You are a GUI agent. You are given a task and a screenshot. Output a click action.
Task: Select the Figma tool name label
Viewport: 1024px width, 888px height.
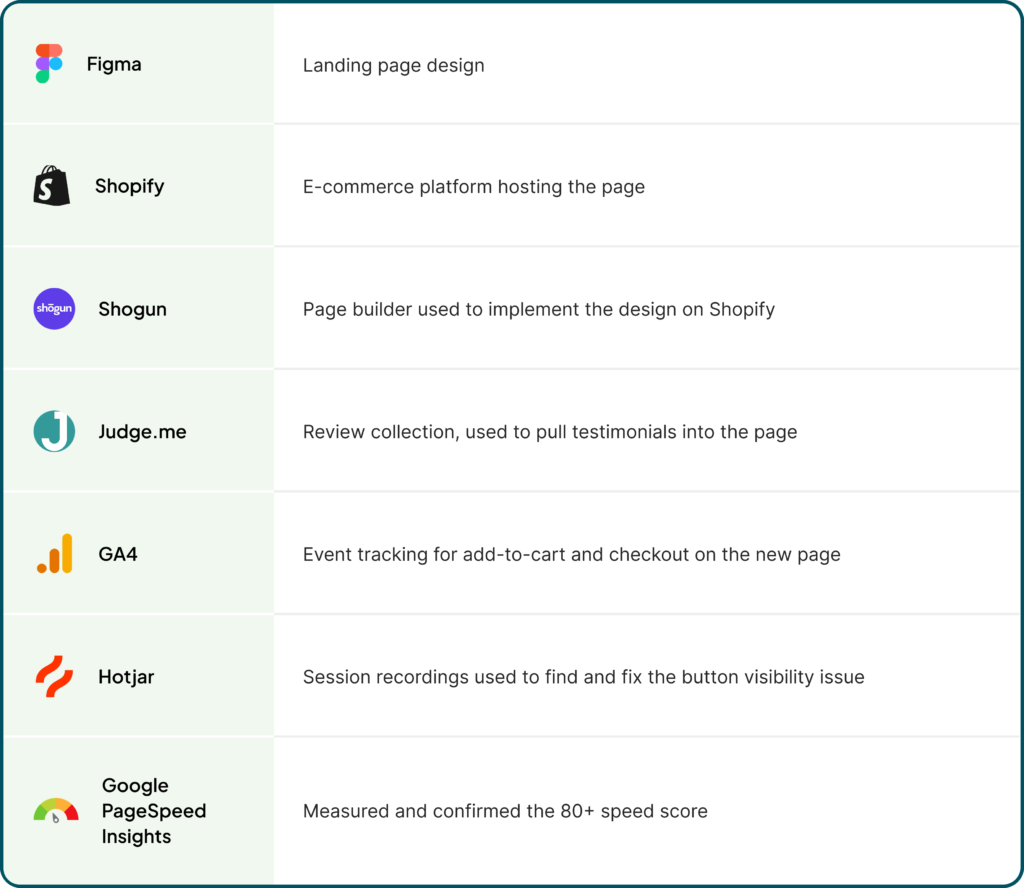tap(114, 64)
